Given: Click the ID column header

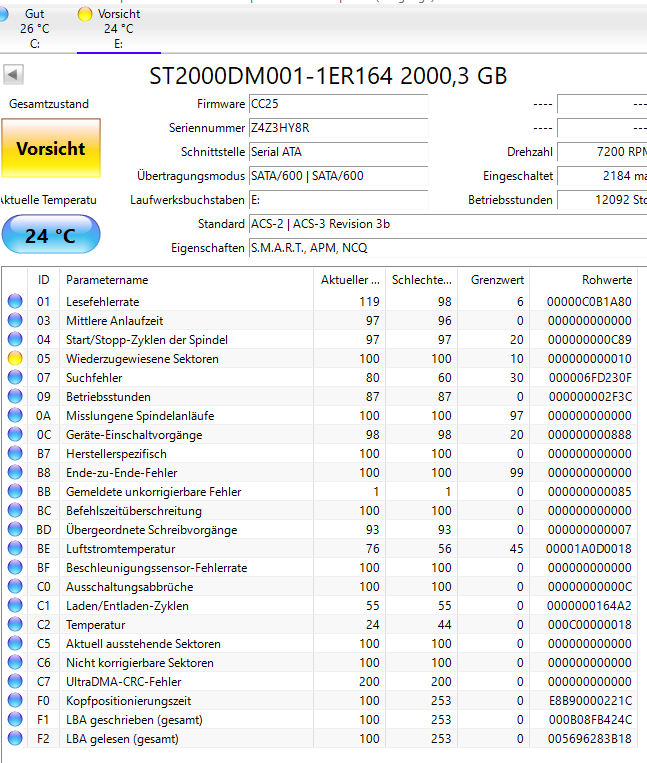Looking at the screenshot, I should (x=44, y=280).
